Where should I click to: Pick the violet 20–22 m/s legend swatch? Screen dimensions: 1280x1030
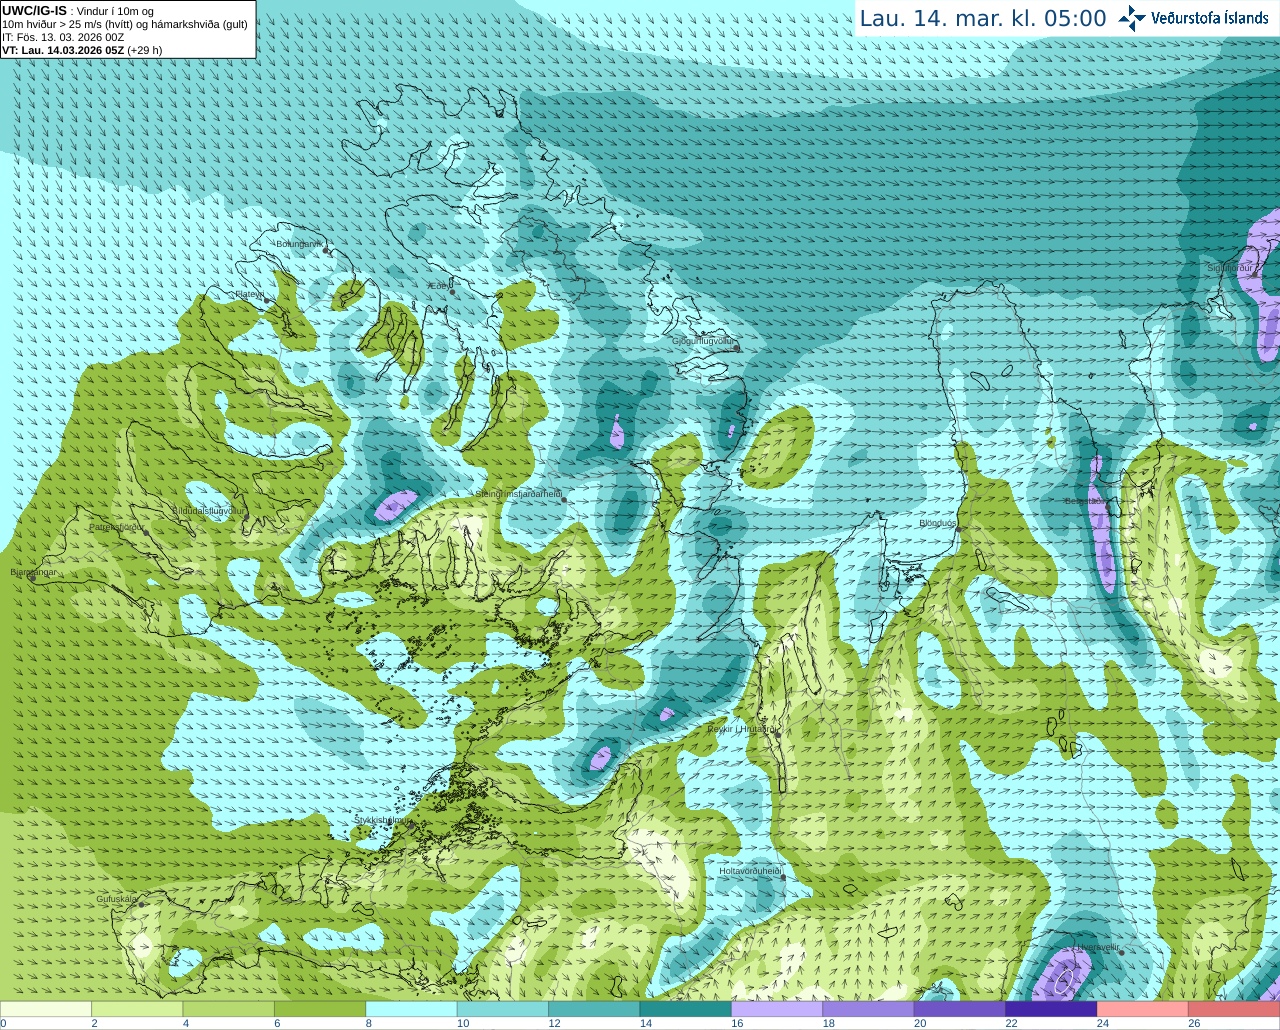960,1009
